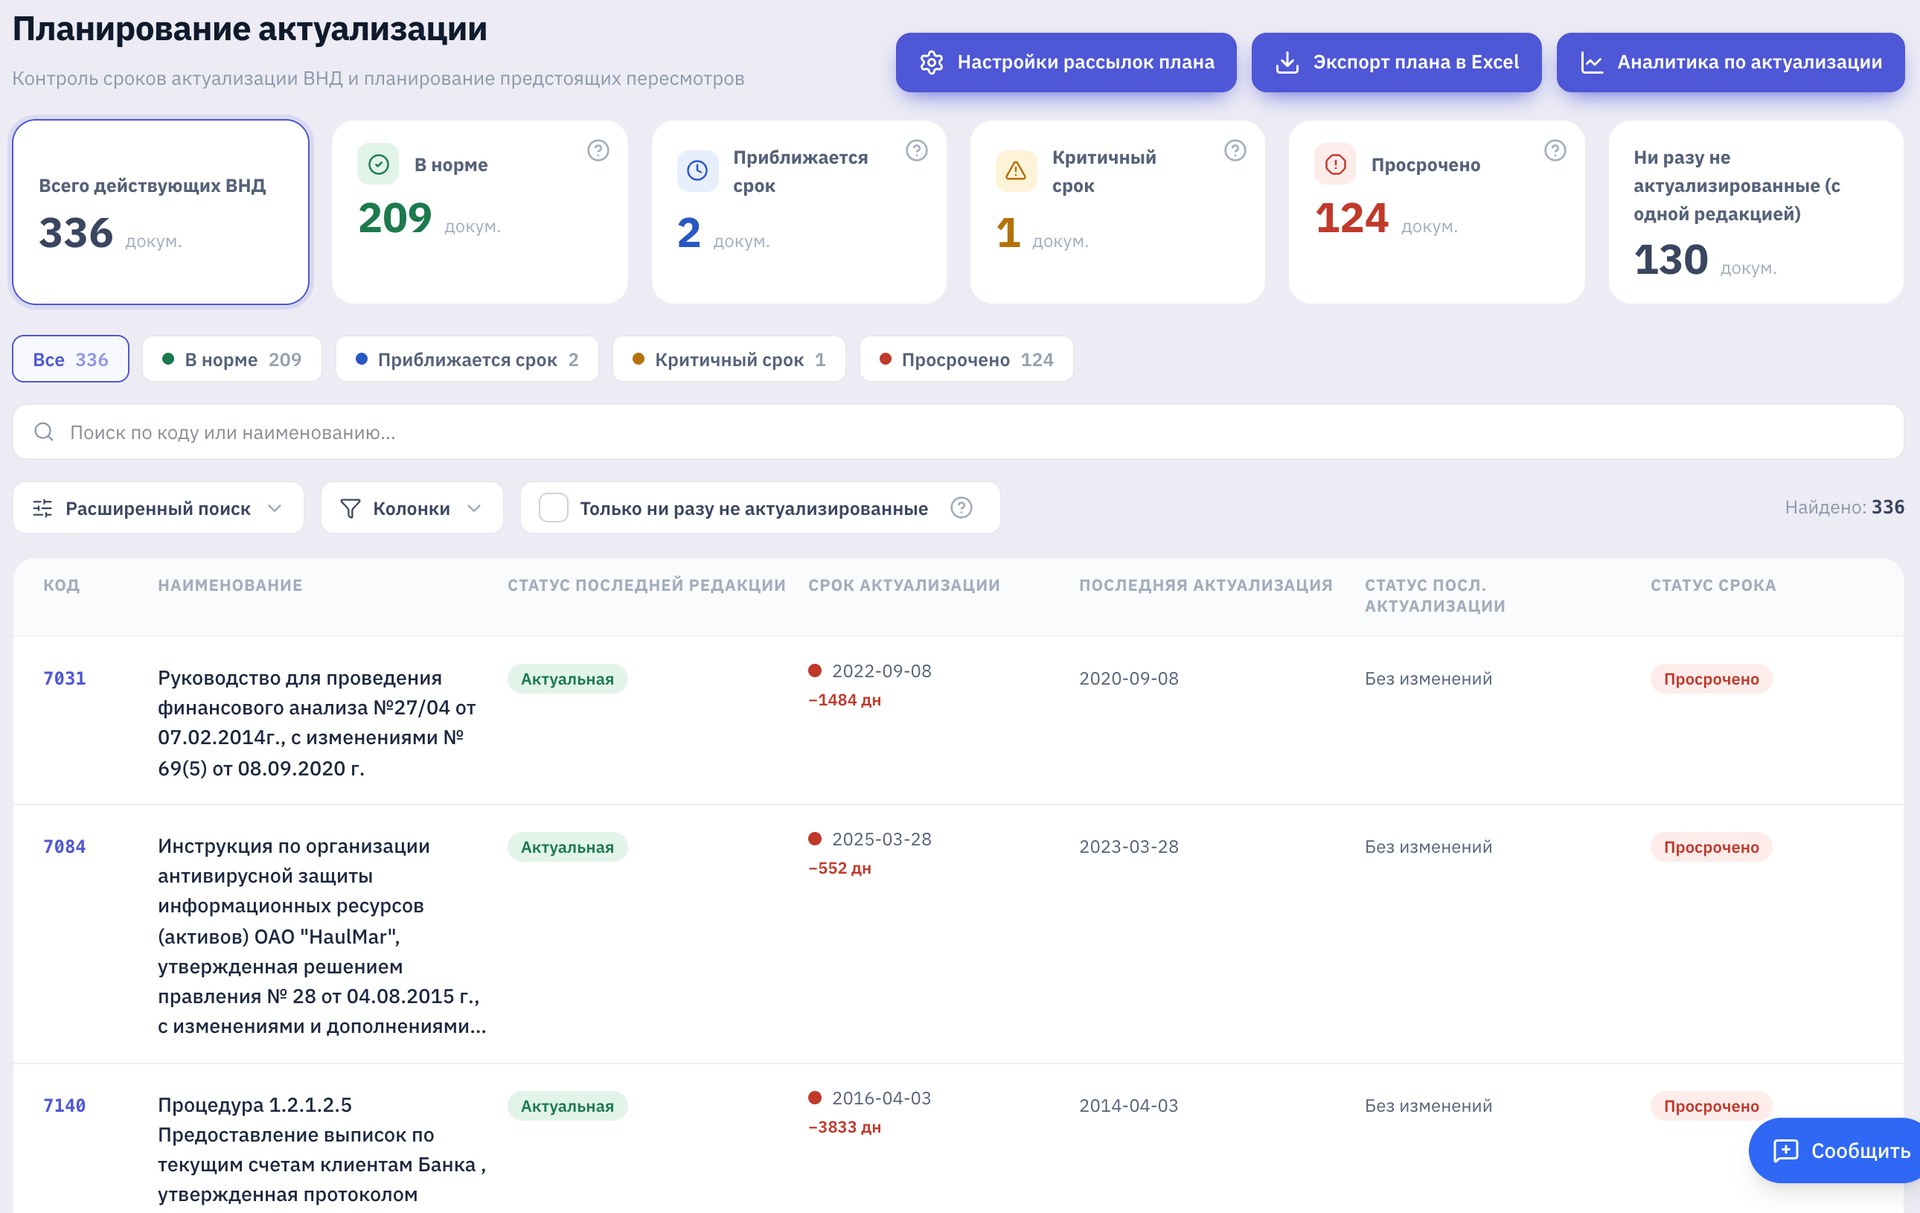The width and height of the screenshot is (1920, 1213).
Task: Click the Сообщить button label
Action: coord(1860,1150)
